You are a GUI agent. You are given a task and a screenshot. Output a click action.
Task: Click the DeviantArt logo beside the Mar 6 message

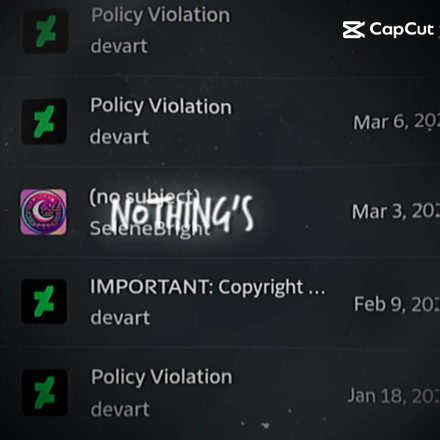click(44, 122)
